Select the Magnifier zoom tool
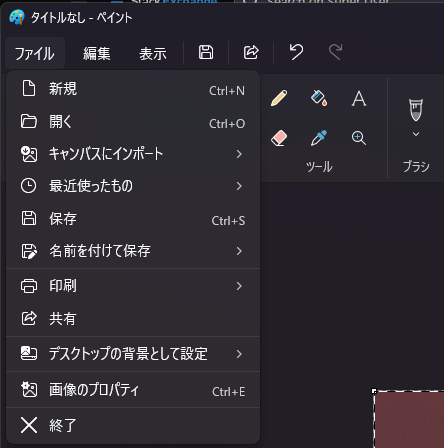This screenshot has height=448, width=444. pyautogui.click(x=359, y=138)
